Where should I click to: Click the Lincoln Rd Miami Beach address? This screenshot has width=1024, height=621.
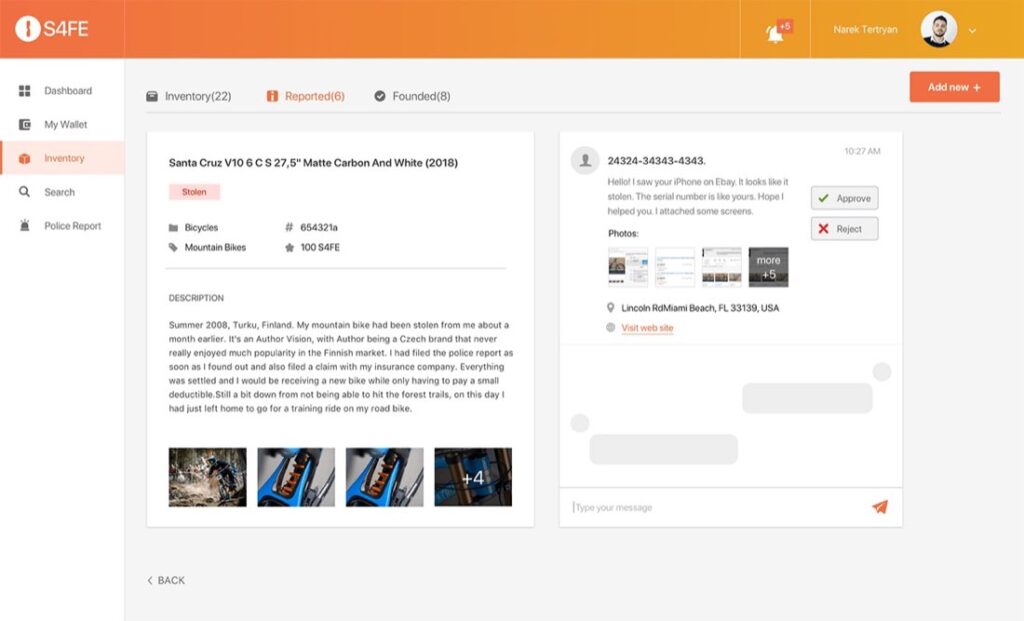[700, 308]
